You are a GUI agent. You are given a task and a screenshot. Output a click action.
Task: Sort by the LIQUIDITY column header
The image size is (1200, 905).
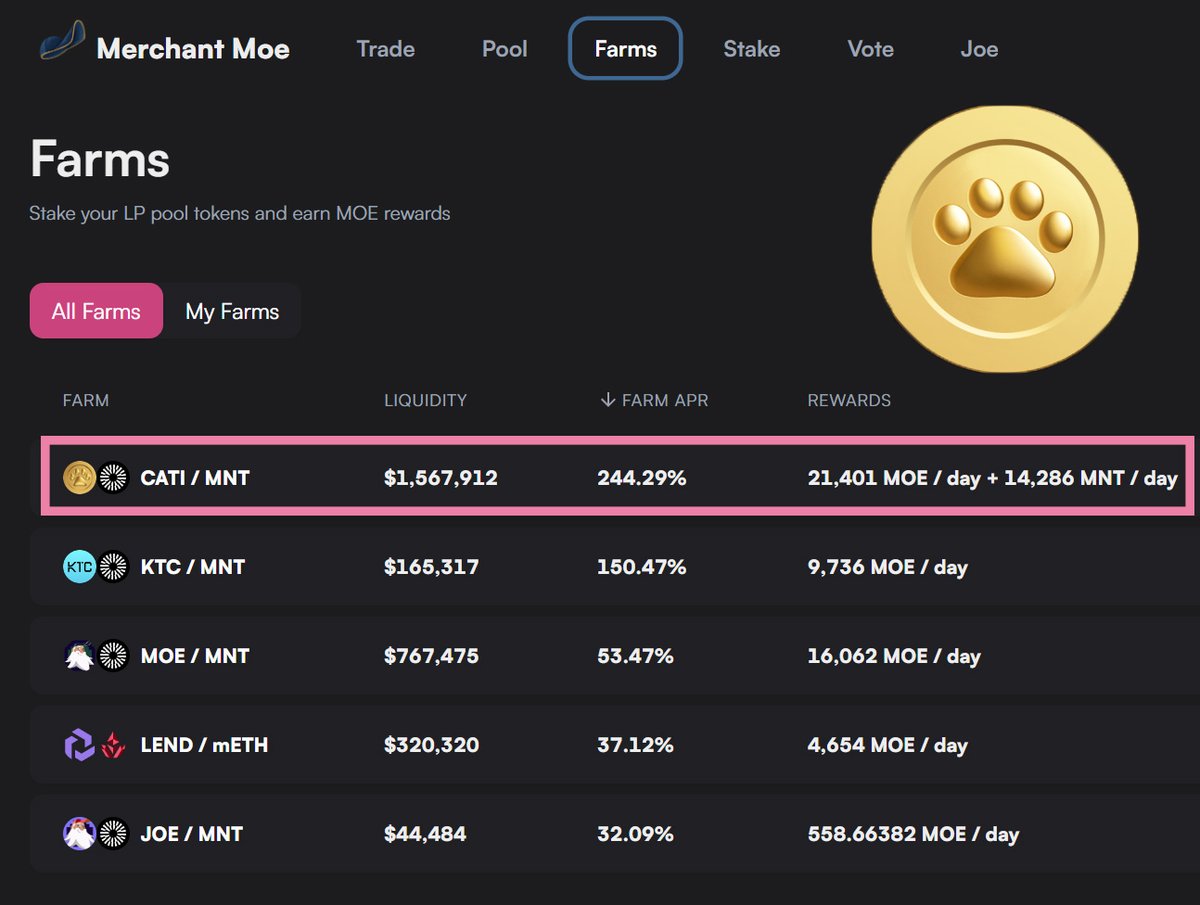pos(425,400)
